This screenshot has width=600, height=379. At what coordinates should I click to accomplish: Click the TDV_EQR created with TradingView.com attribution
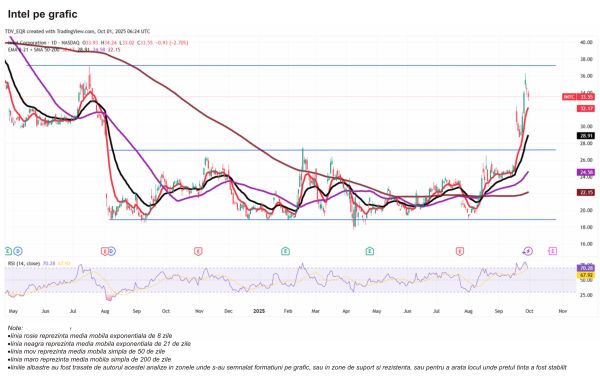(x=77, y=31)
